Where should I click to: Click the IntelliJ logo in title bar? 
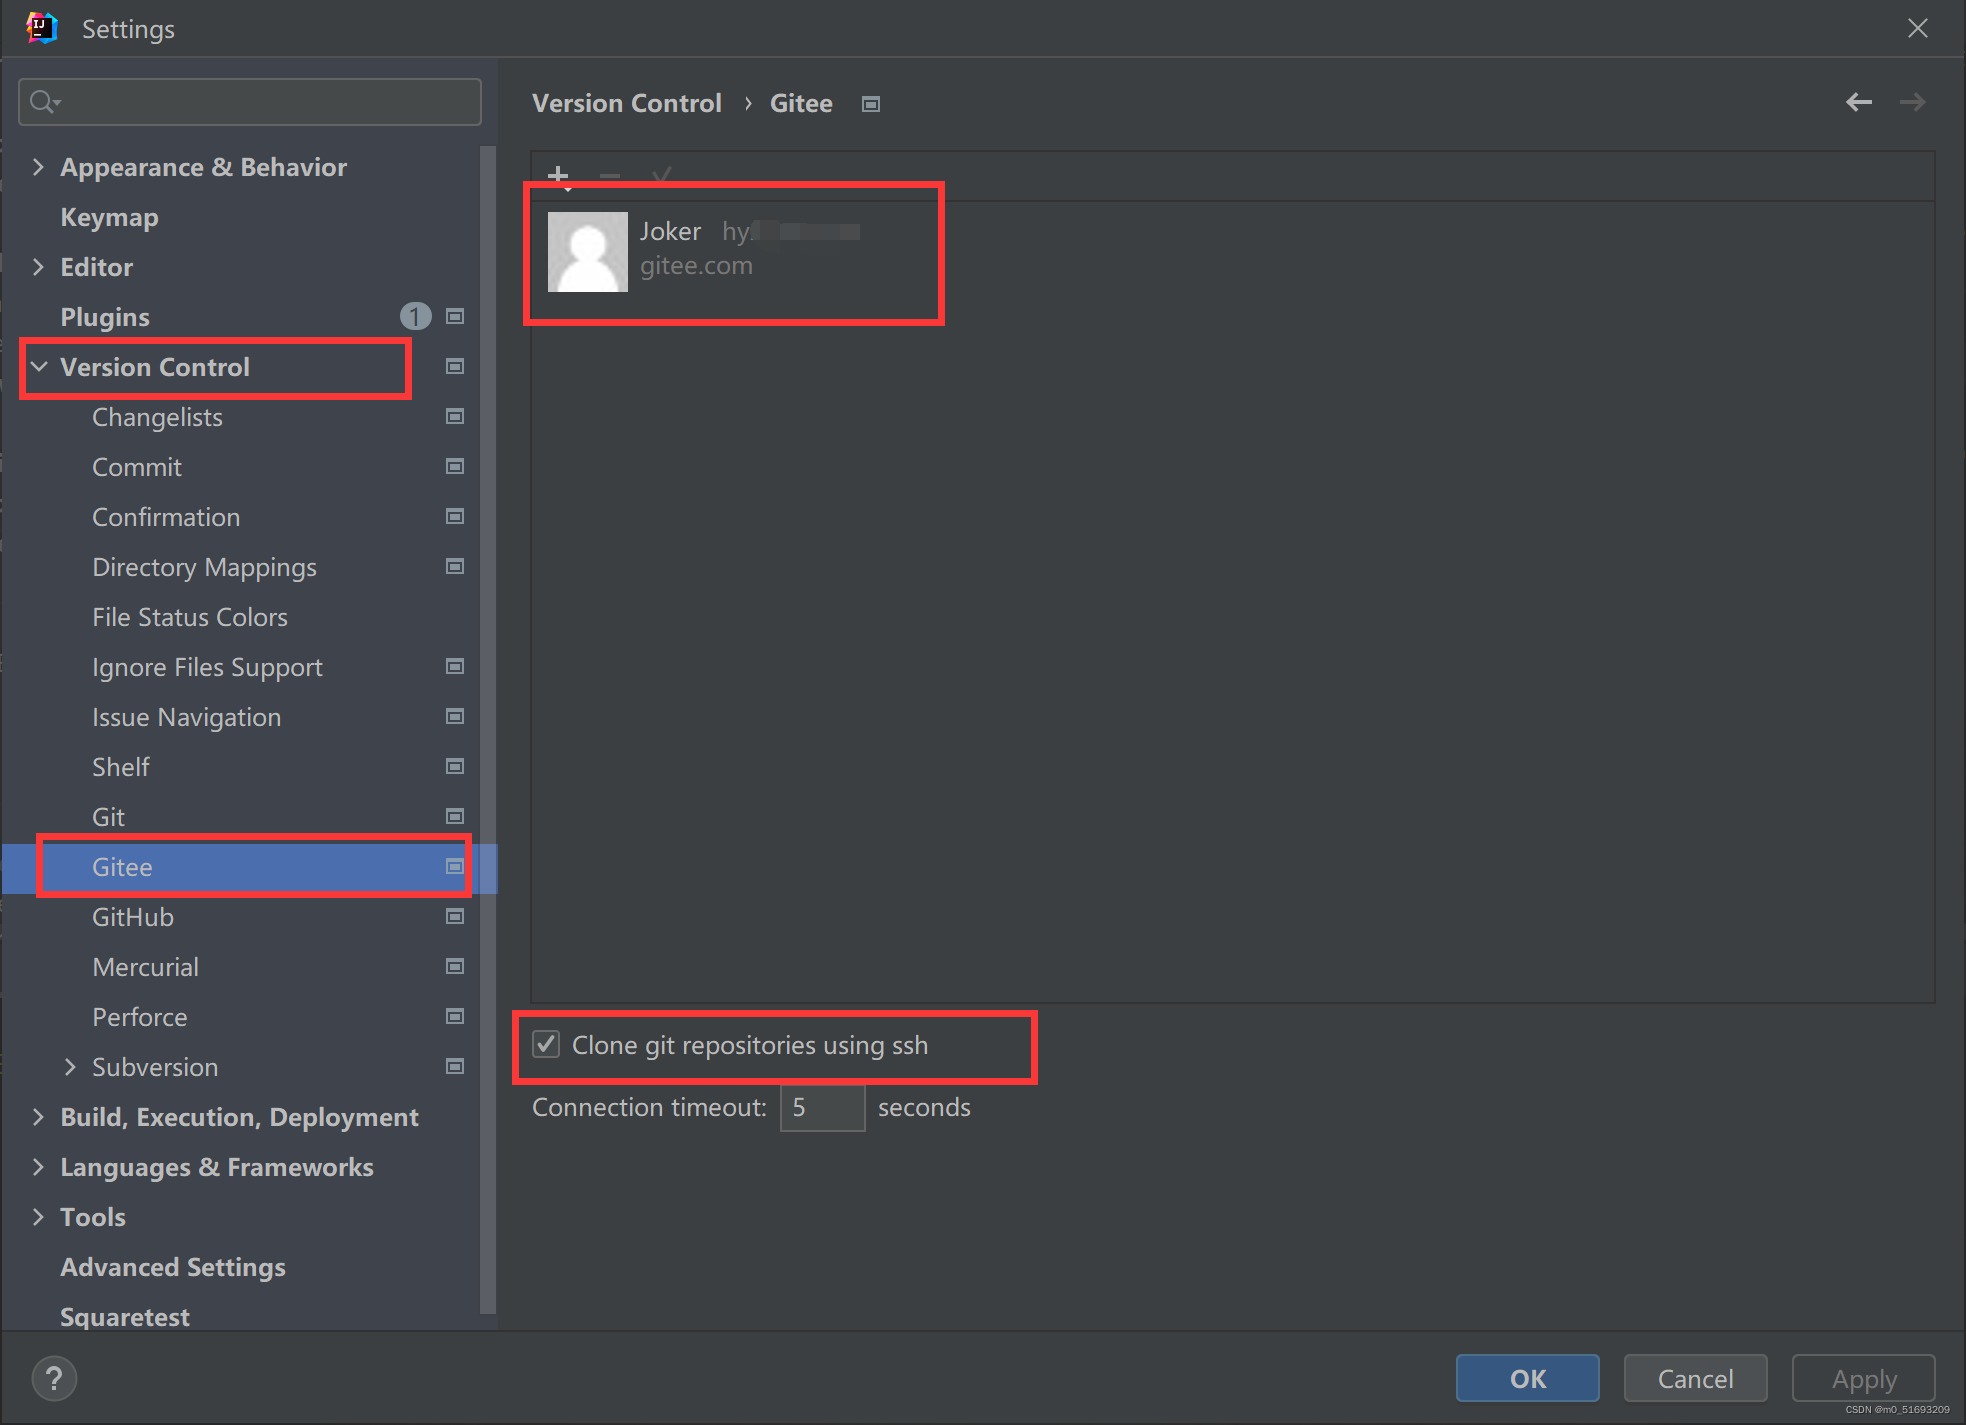pyautogui.click(x=41, y=28)
